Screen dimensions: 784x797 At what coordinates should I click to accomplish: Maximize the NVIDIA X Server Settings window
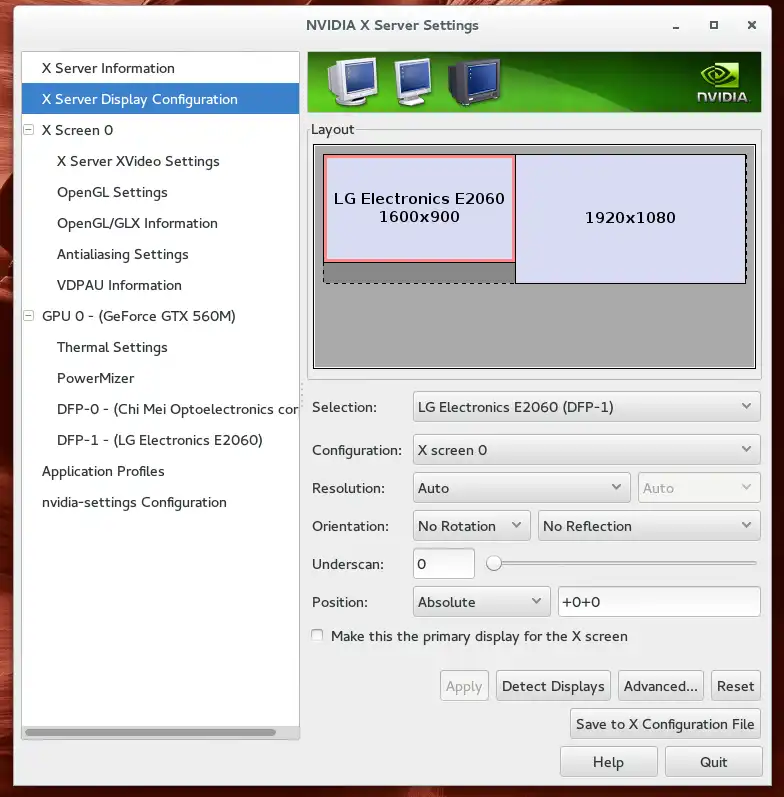click(714, 25)
